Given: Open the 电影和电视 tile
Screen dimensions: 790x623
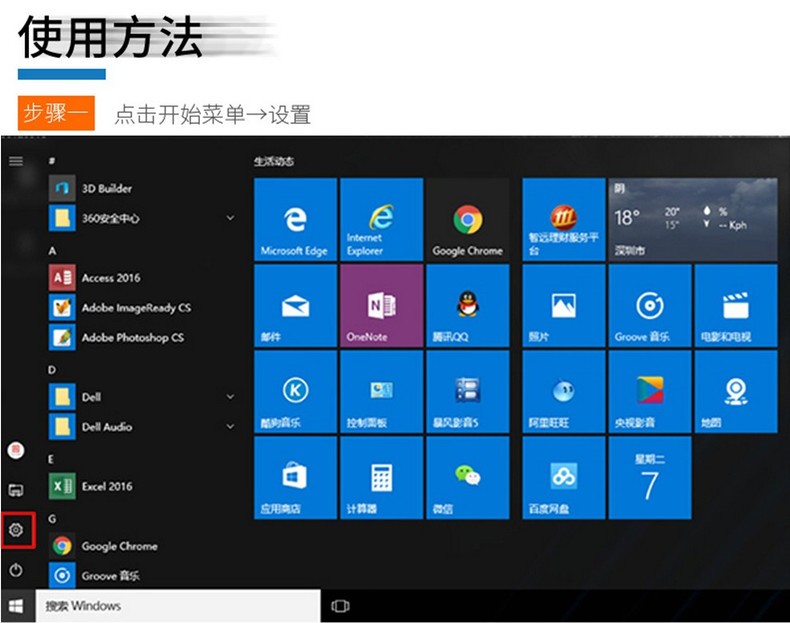Looking at the screenshot, I should pyautogui.click(x=736, y=306).
